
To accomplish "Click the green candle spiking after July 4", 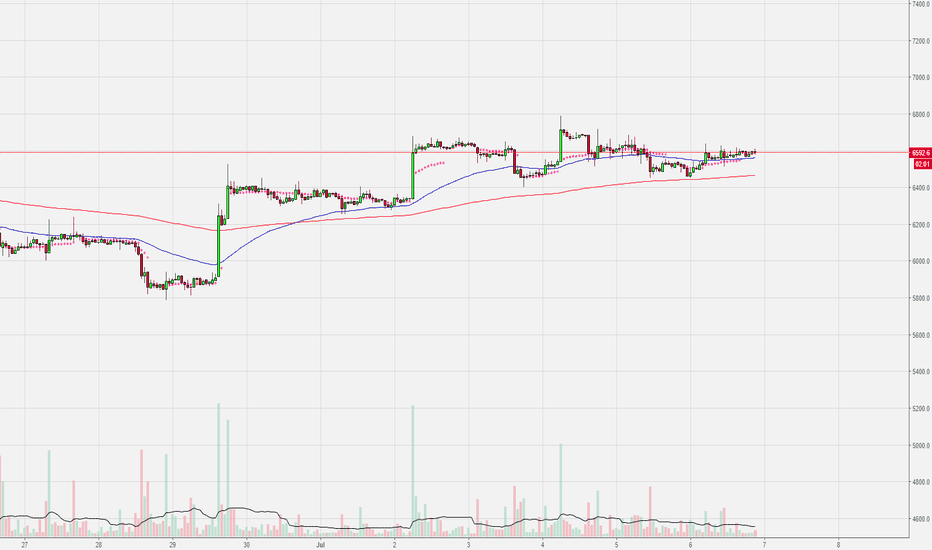I will (561, 144).
